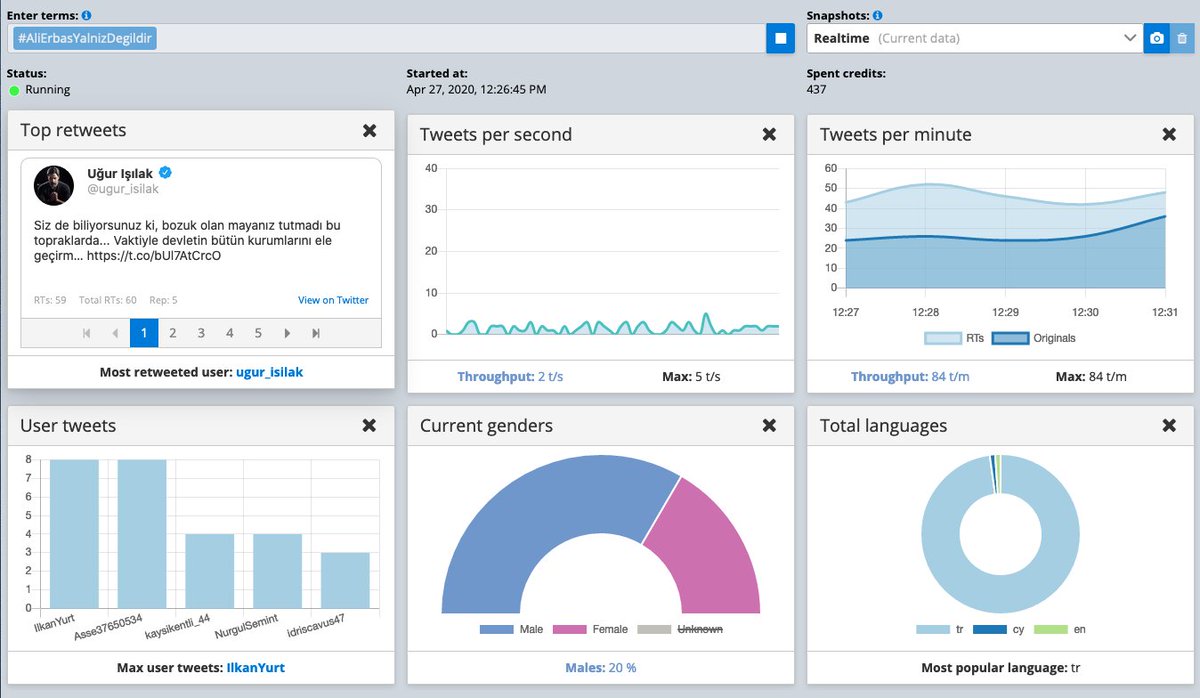Click the #AliErbasYalnizDegildir search term tag
Viewport: 1200px width, 698px height.
86,38
